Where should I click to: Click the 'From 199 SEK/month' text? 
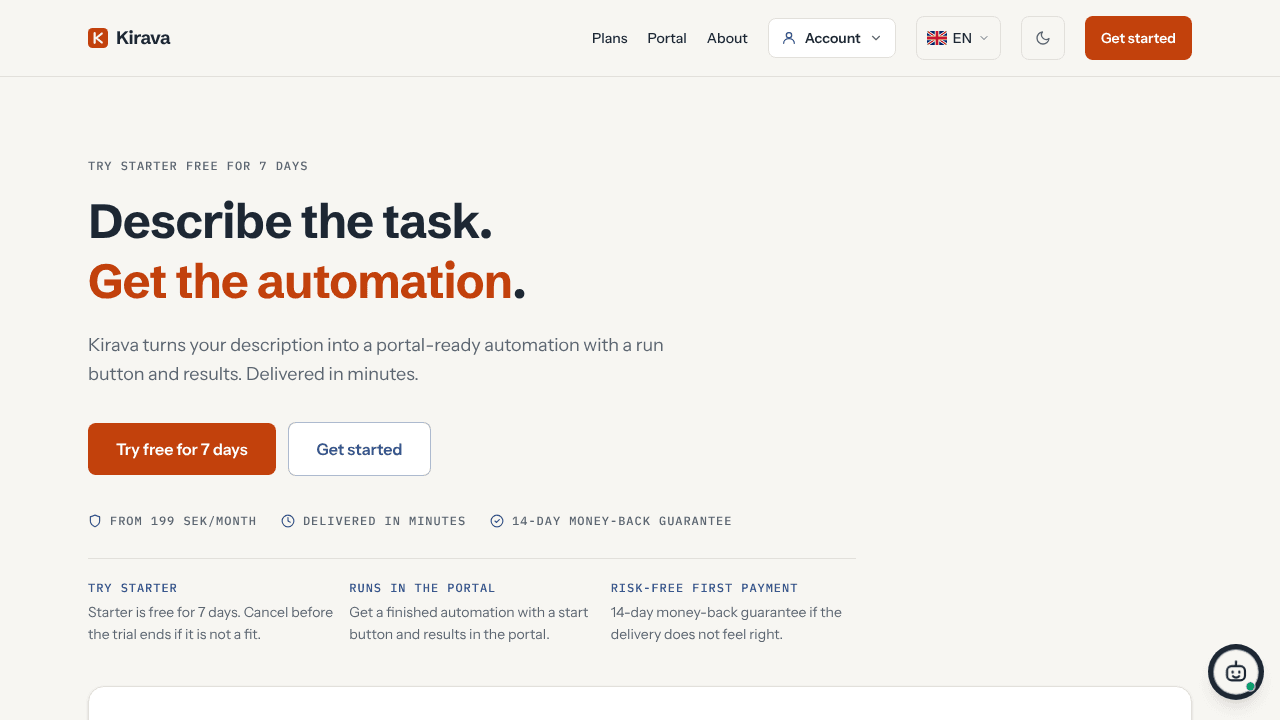click(x=183, y=521)
